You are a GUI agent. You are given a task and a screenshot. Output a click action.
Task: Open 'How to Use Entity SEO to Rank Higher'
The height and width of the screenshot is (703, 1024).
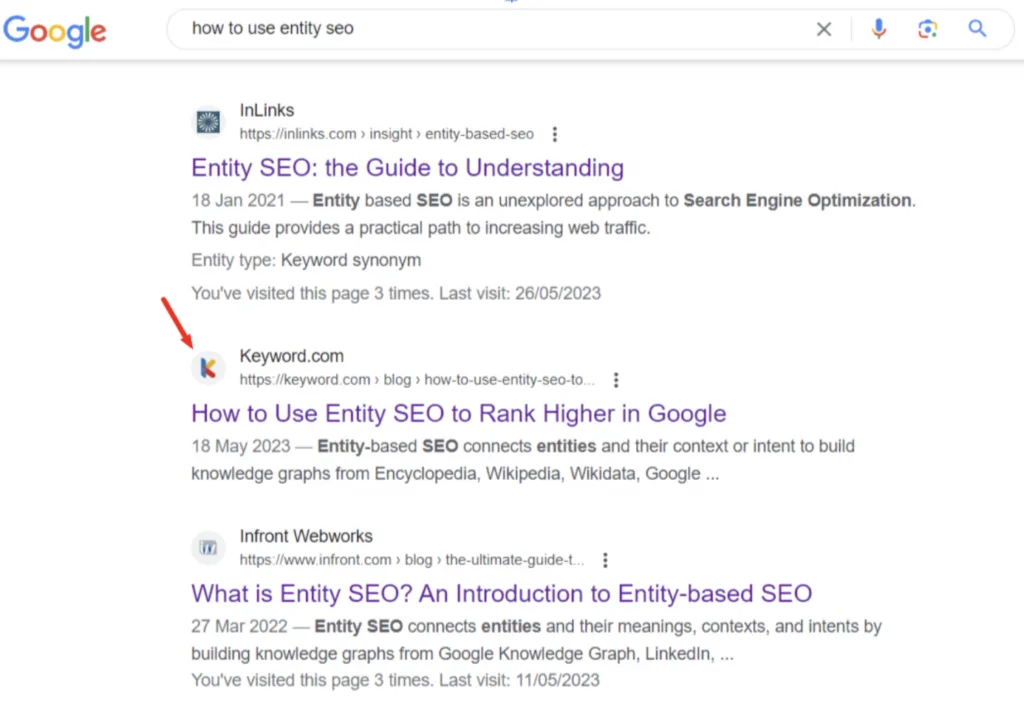tap(458, 413)
